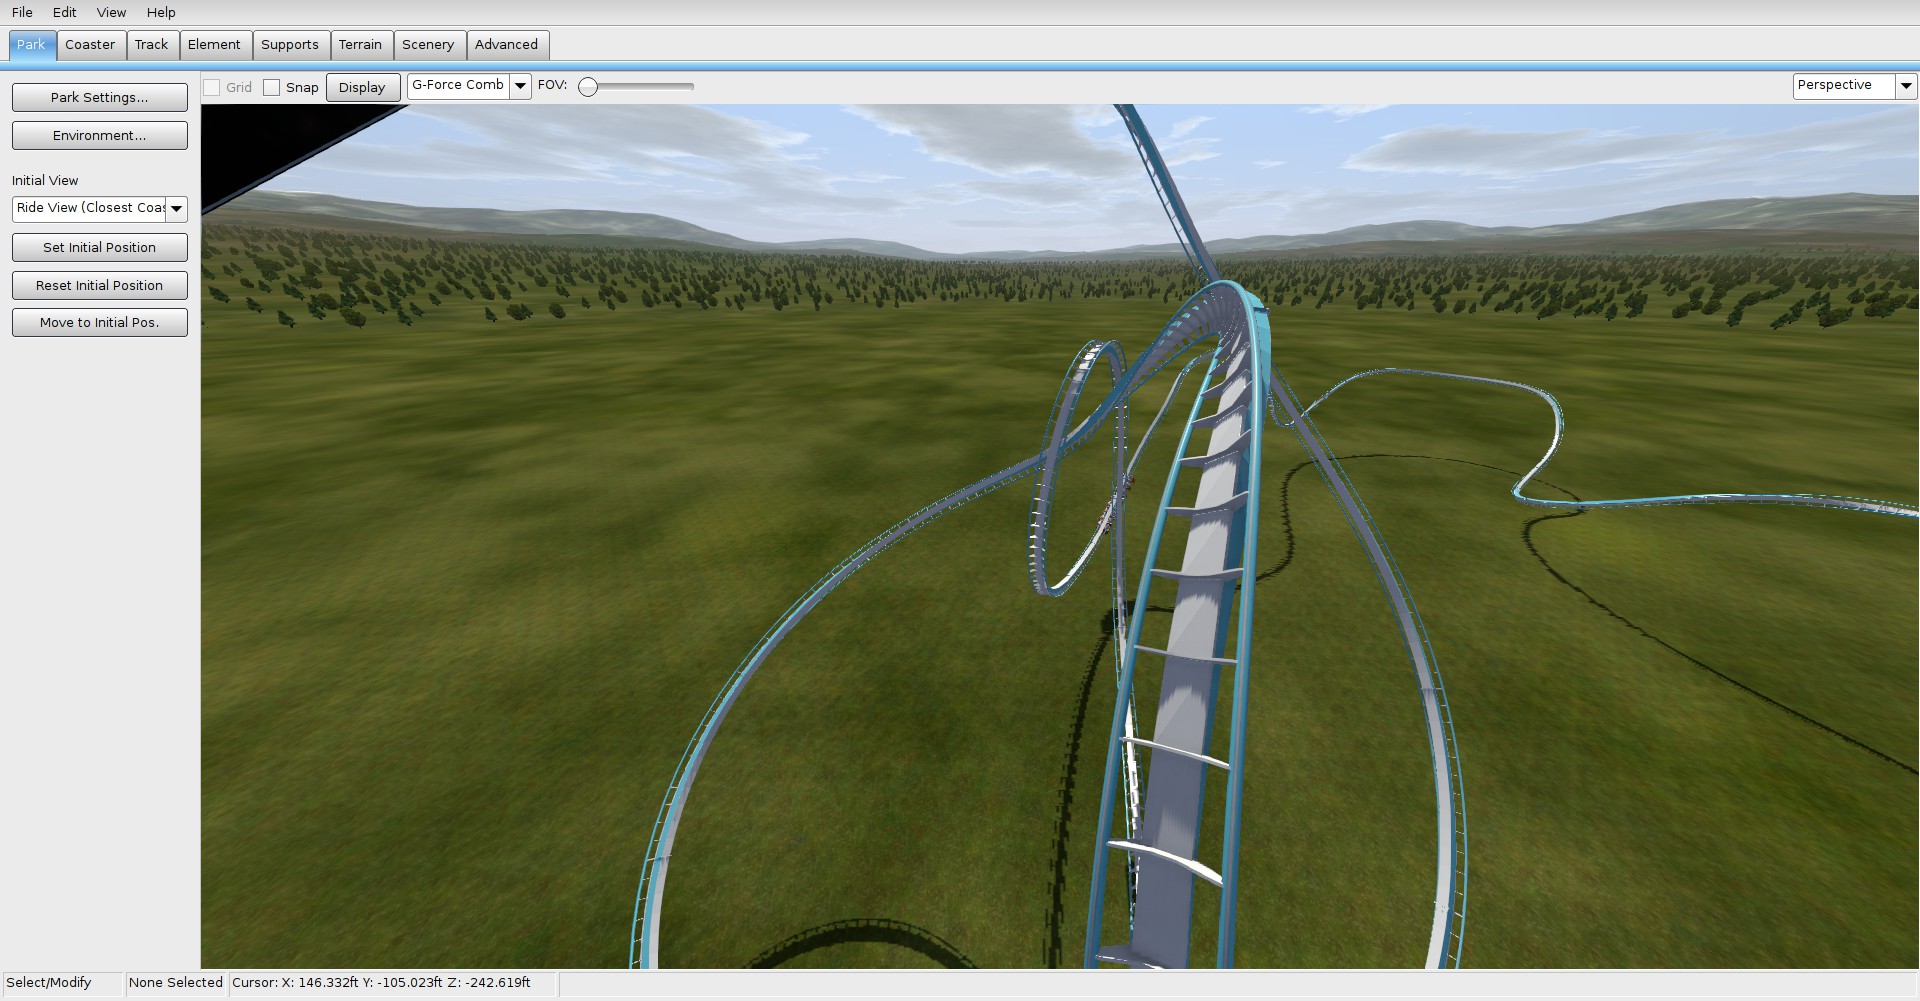Screen dimensions: 1920x1001
Task: Open the Perspective view dropdown
Action: point(1906,86)
